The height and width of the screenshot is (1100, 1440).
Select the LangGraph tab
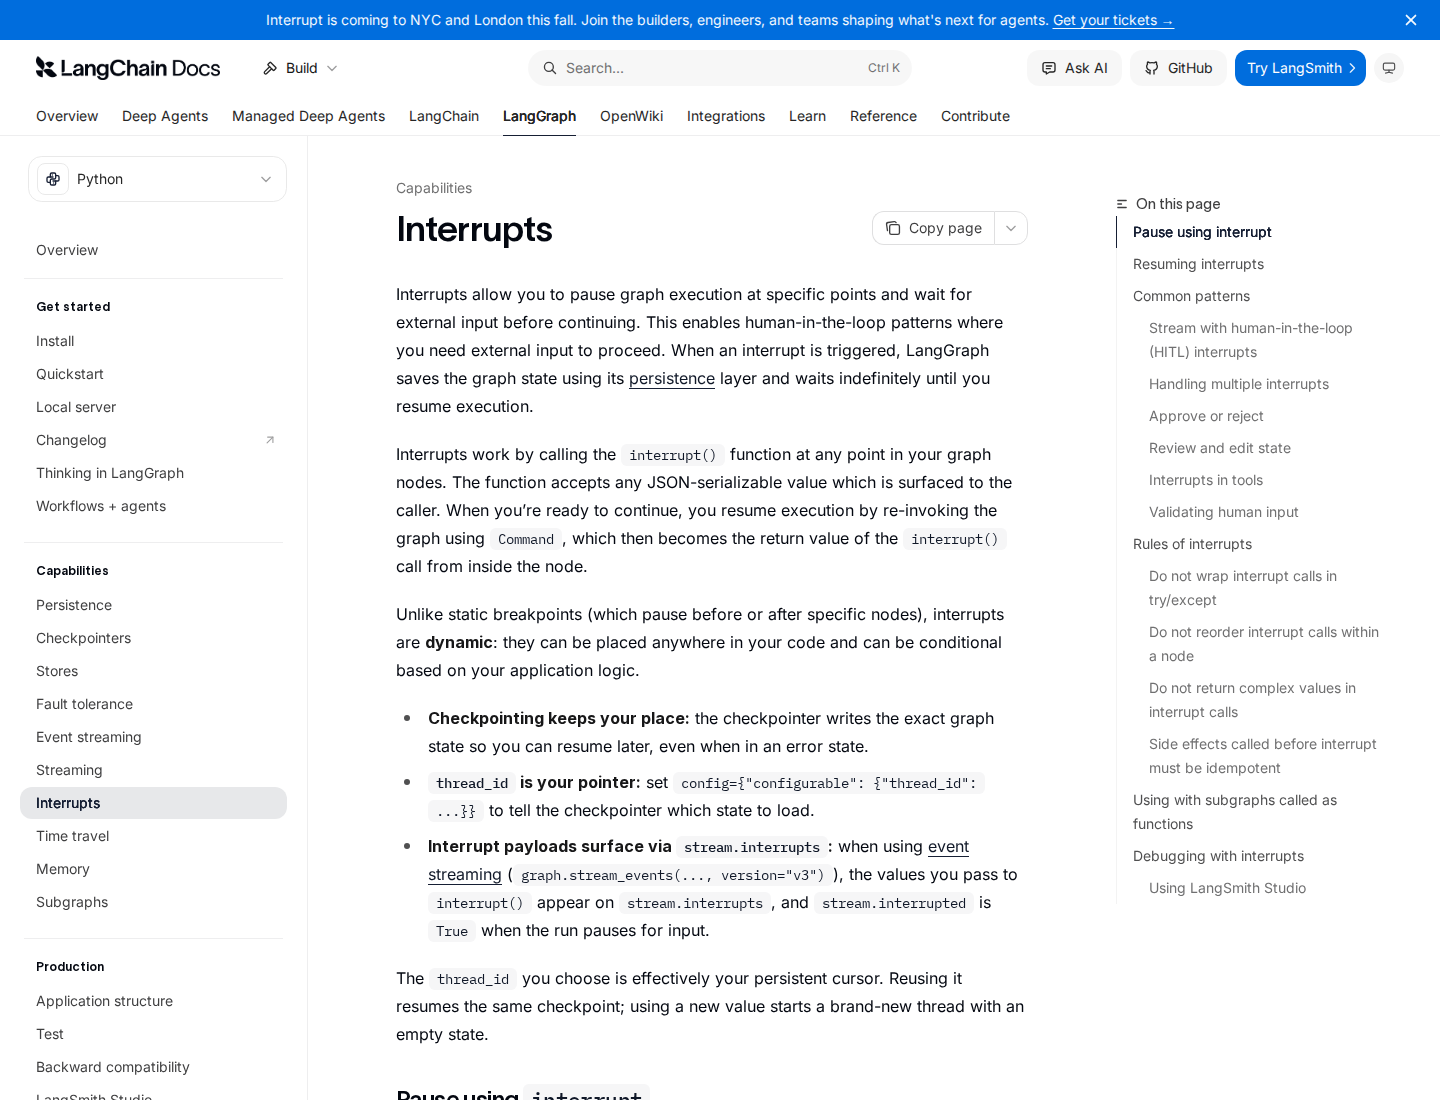point(539,116)
